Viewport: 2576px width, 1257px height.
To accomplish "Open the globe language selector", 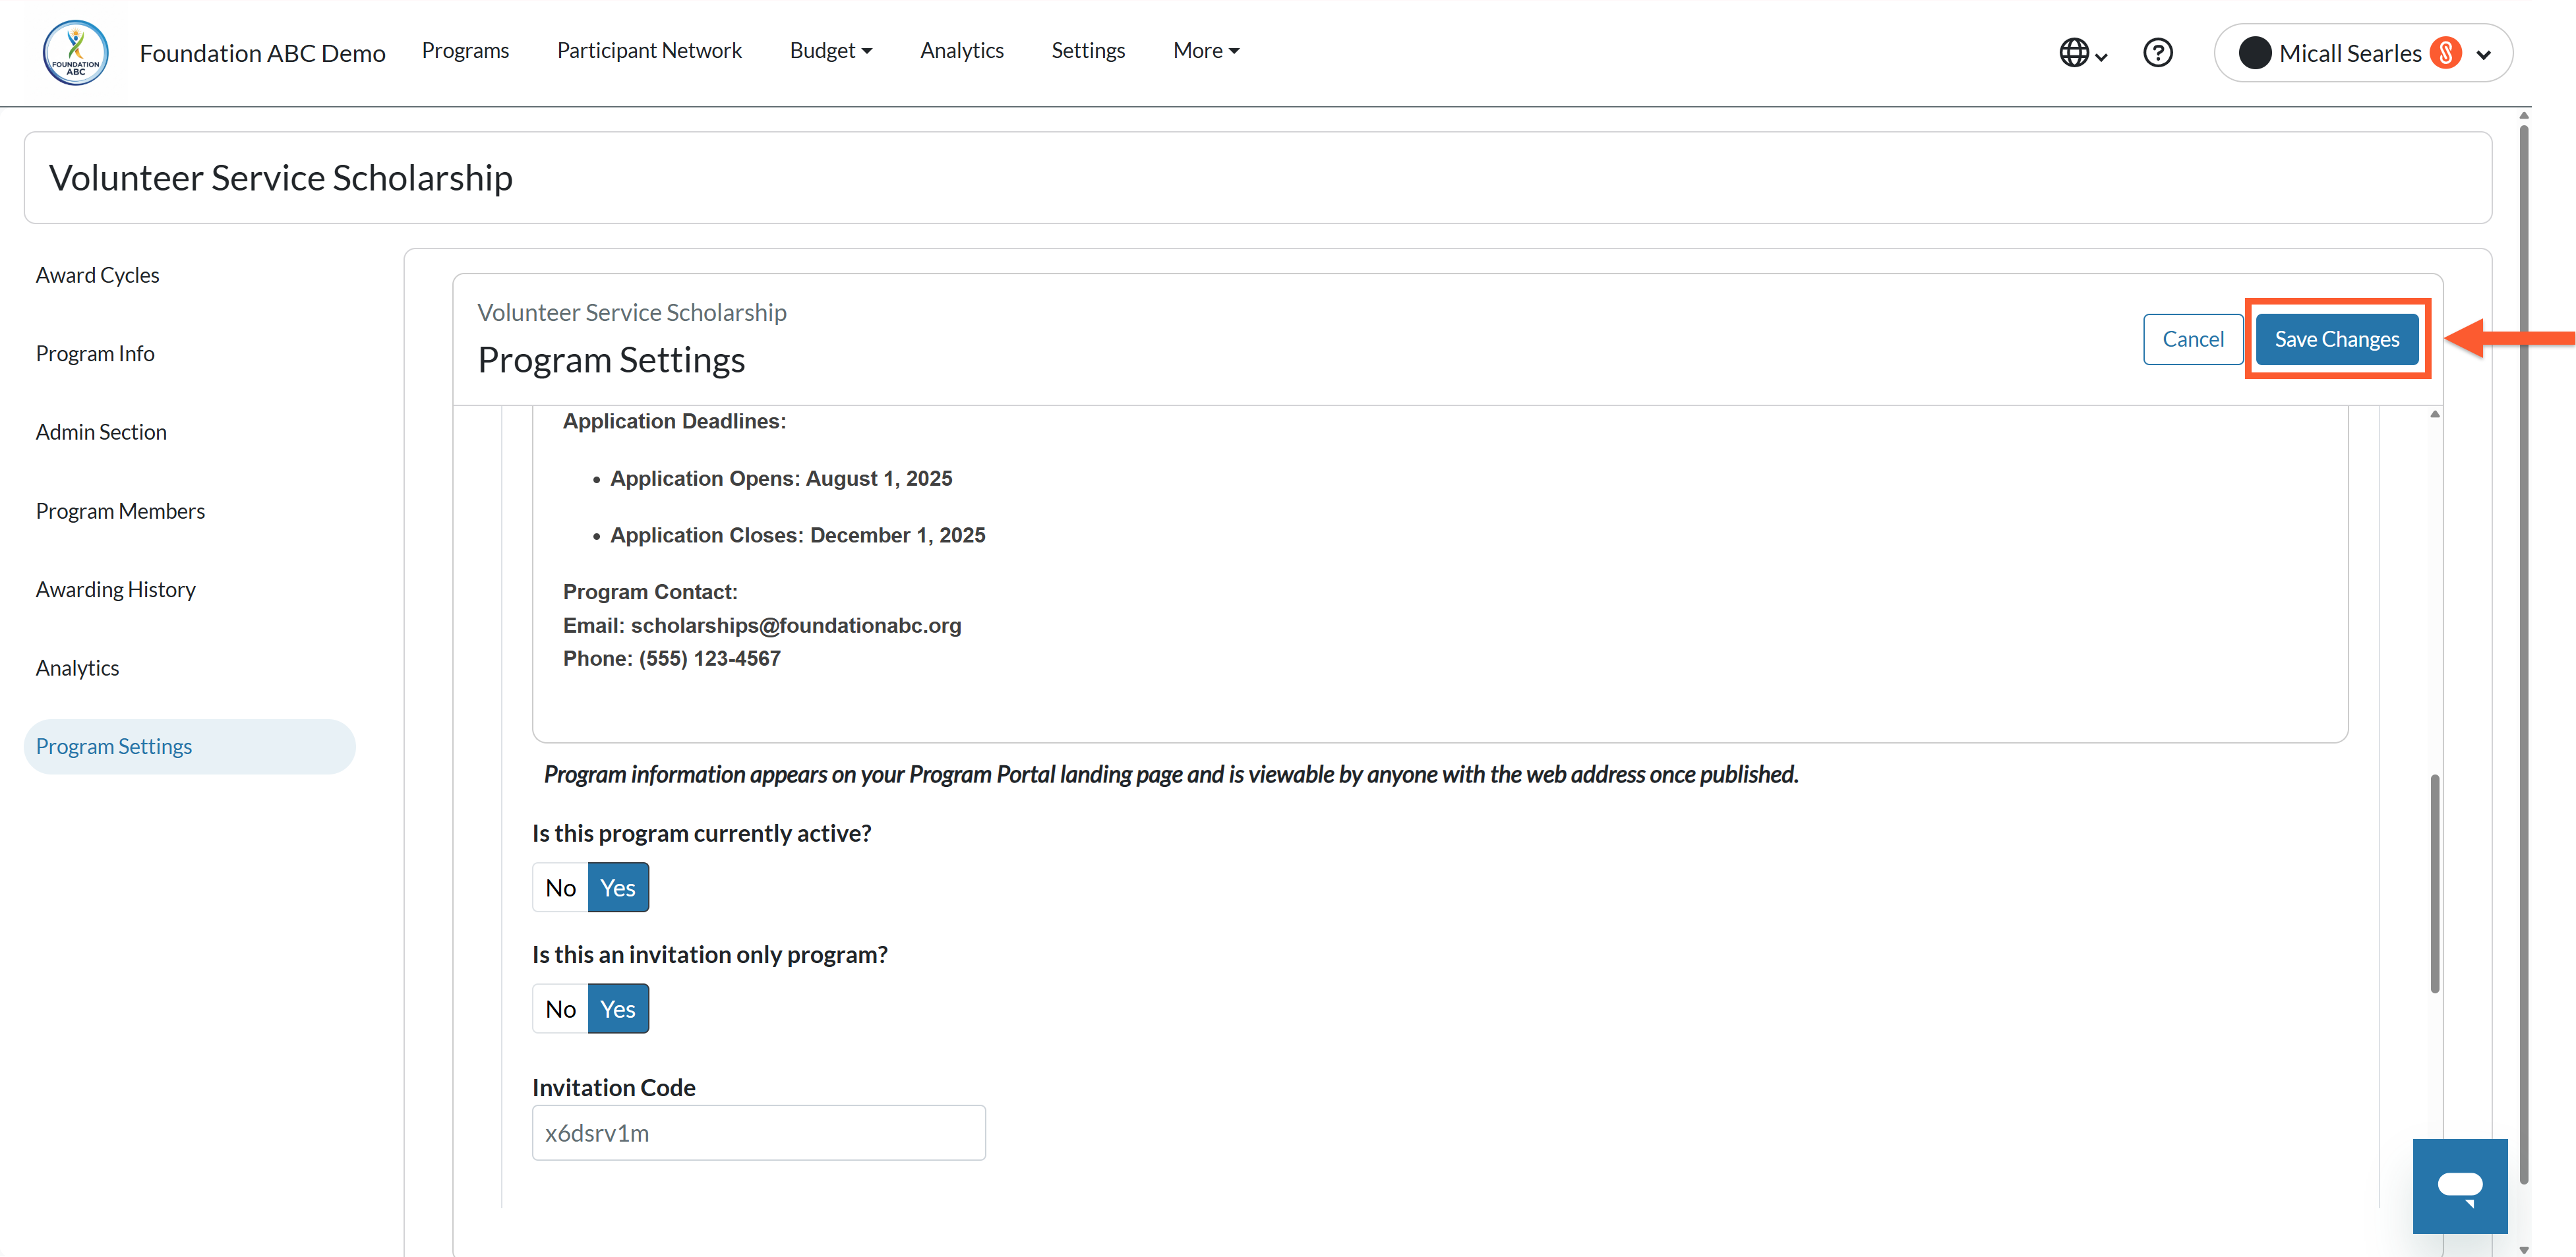I will 2083,52.
